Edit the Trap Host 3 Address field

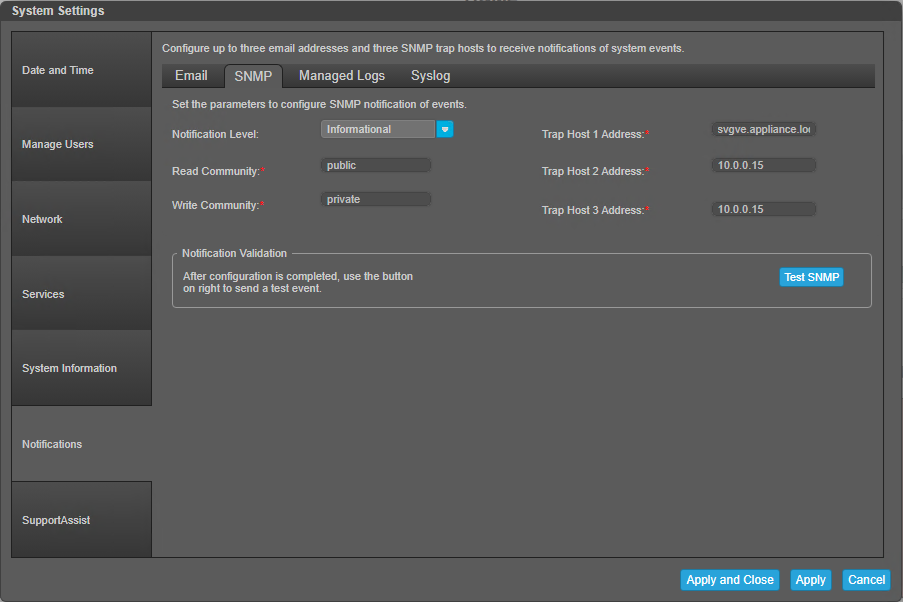[x=765, y=209]
